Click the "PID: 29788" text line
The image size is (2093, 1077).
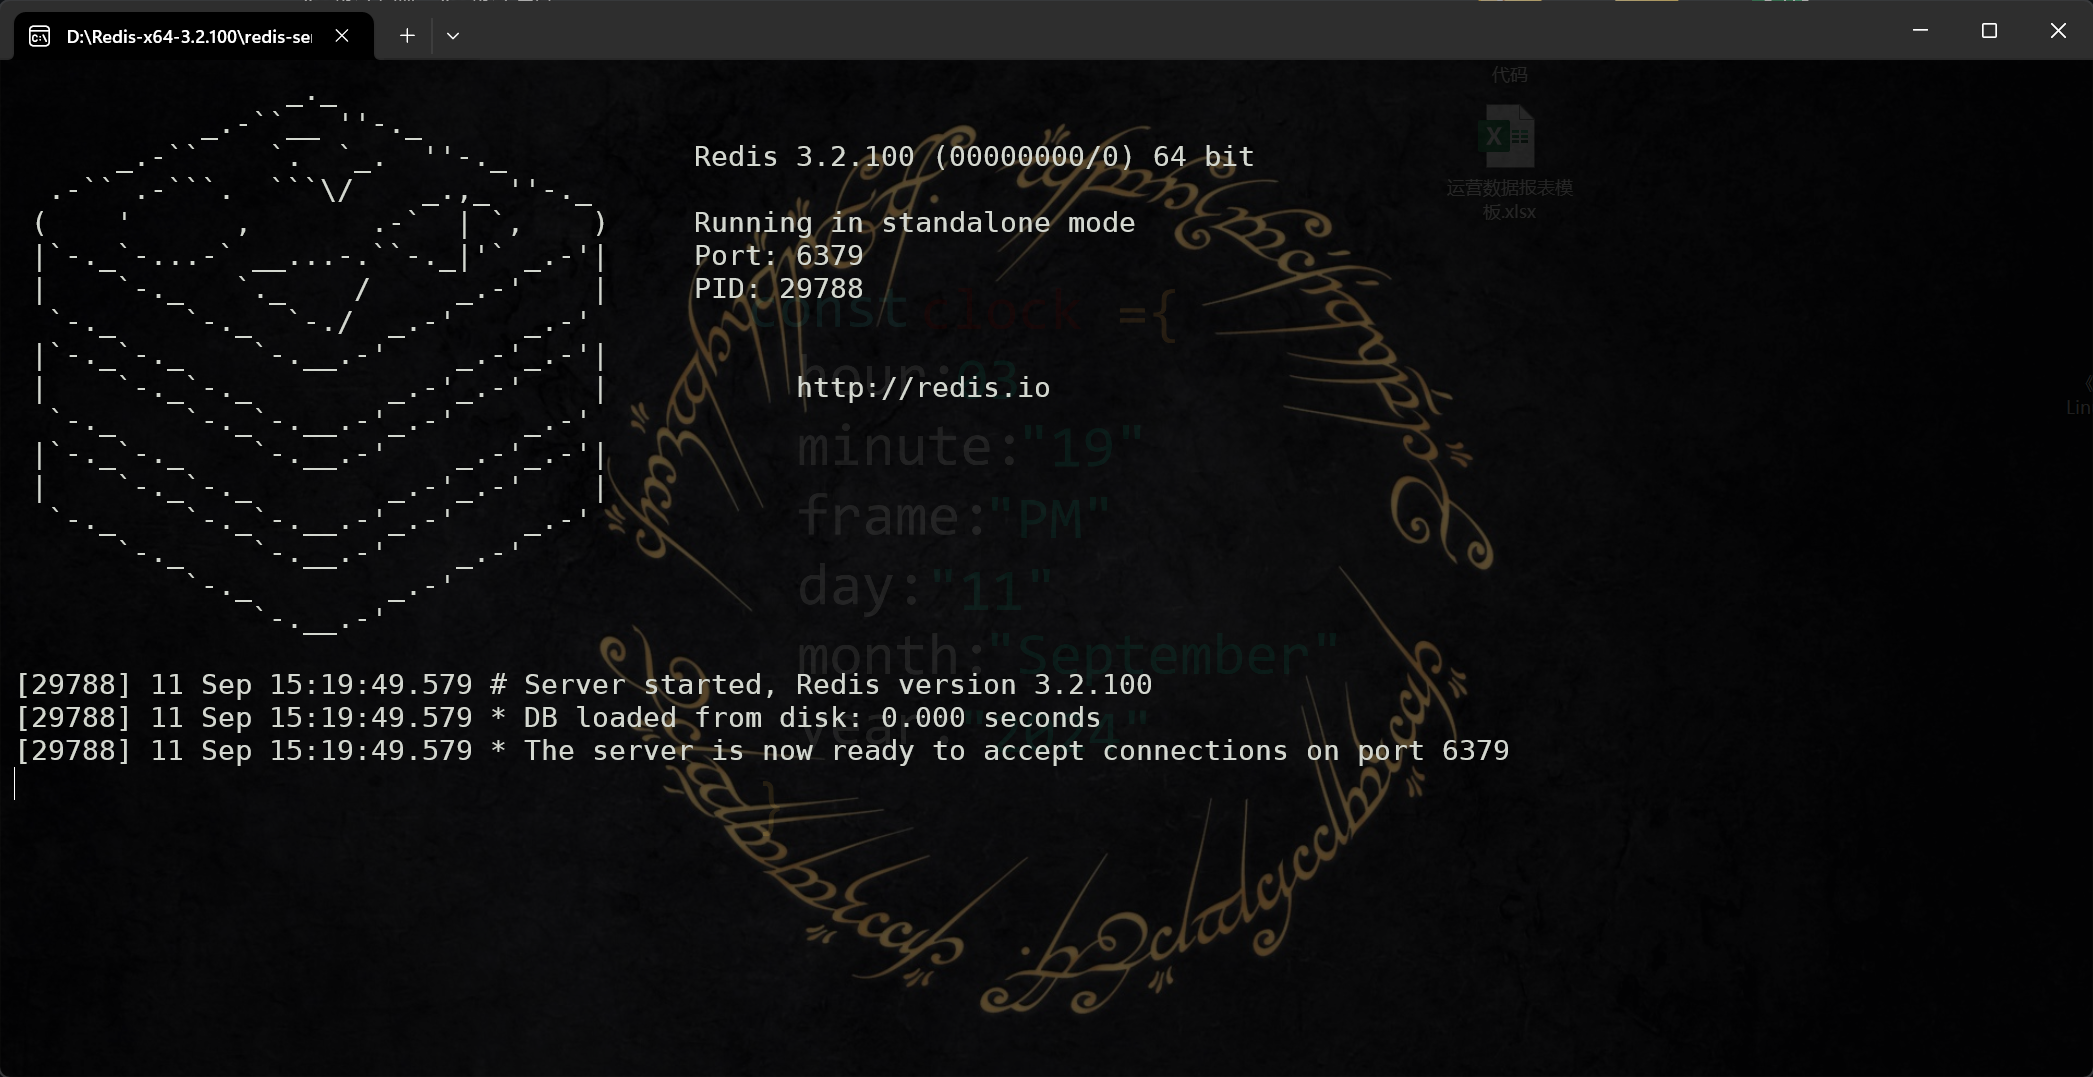[x=778, y=289]
